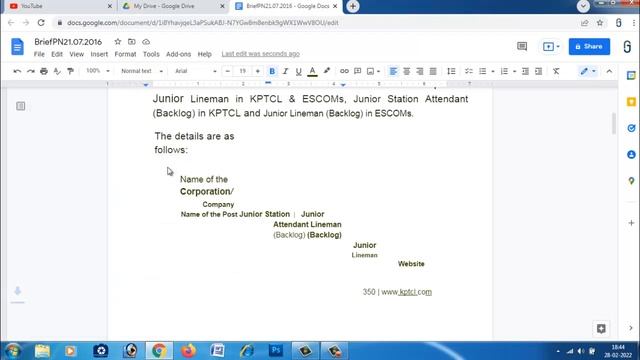Open the Format menu

[125, 54]
